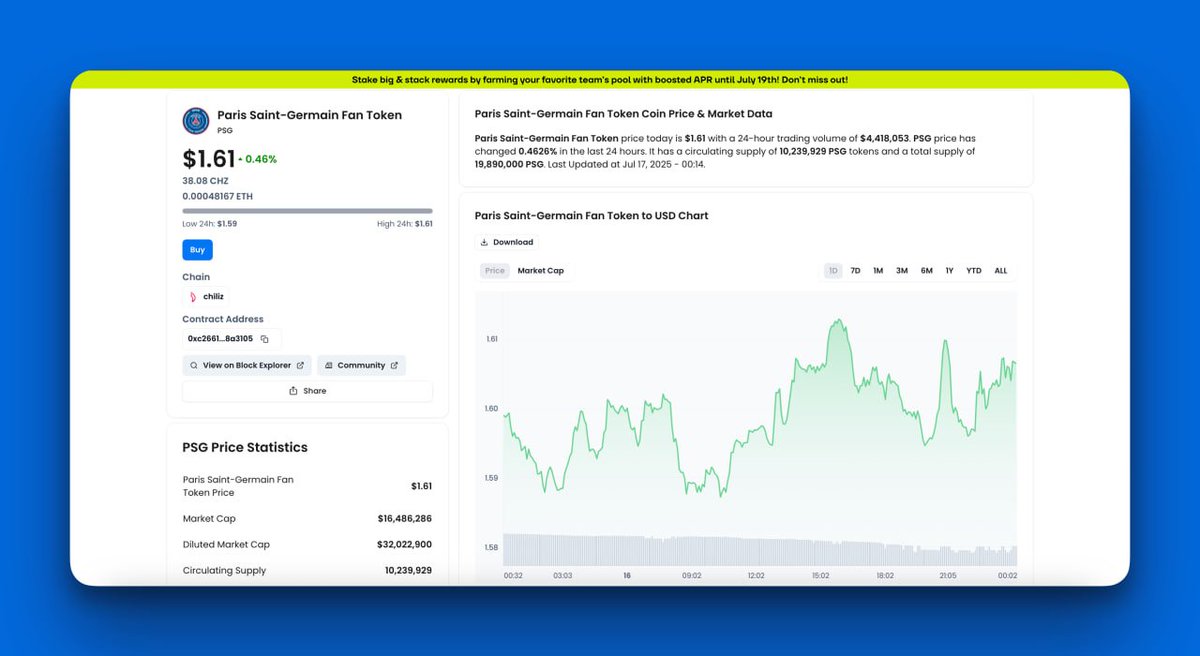Click the Download arrow icon
The height and width of the screenshot is (656, 1200).
(485, 242)
